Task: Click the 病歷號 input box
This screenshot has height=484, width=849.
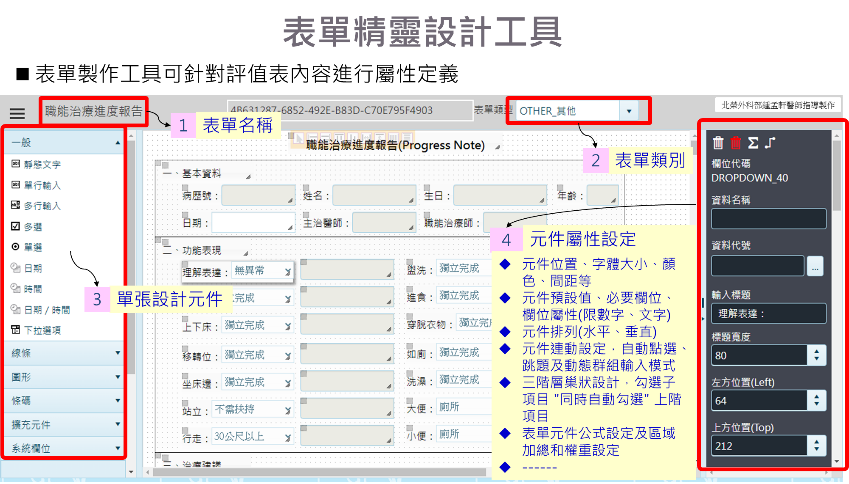Action: (x=258, y=195)
